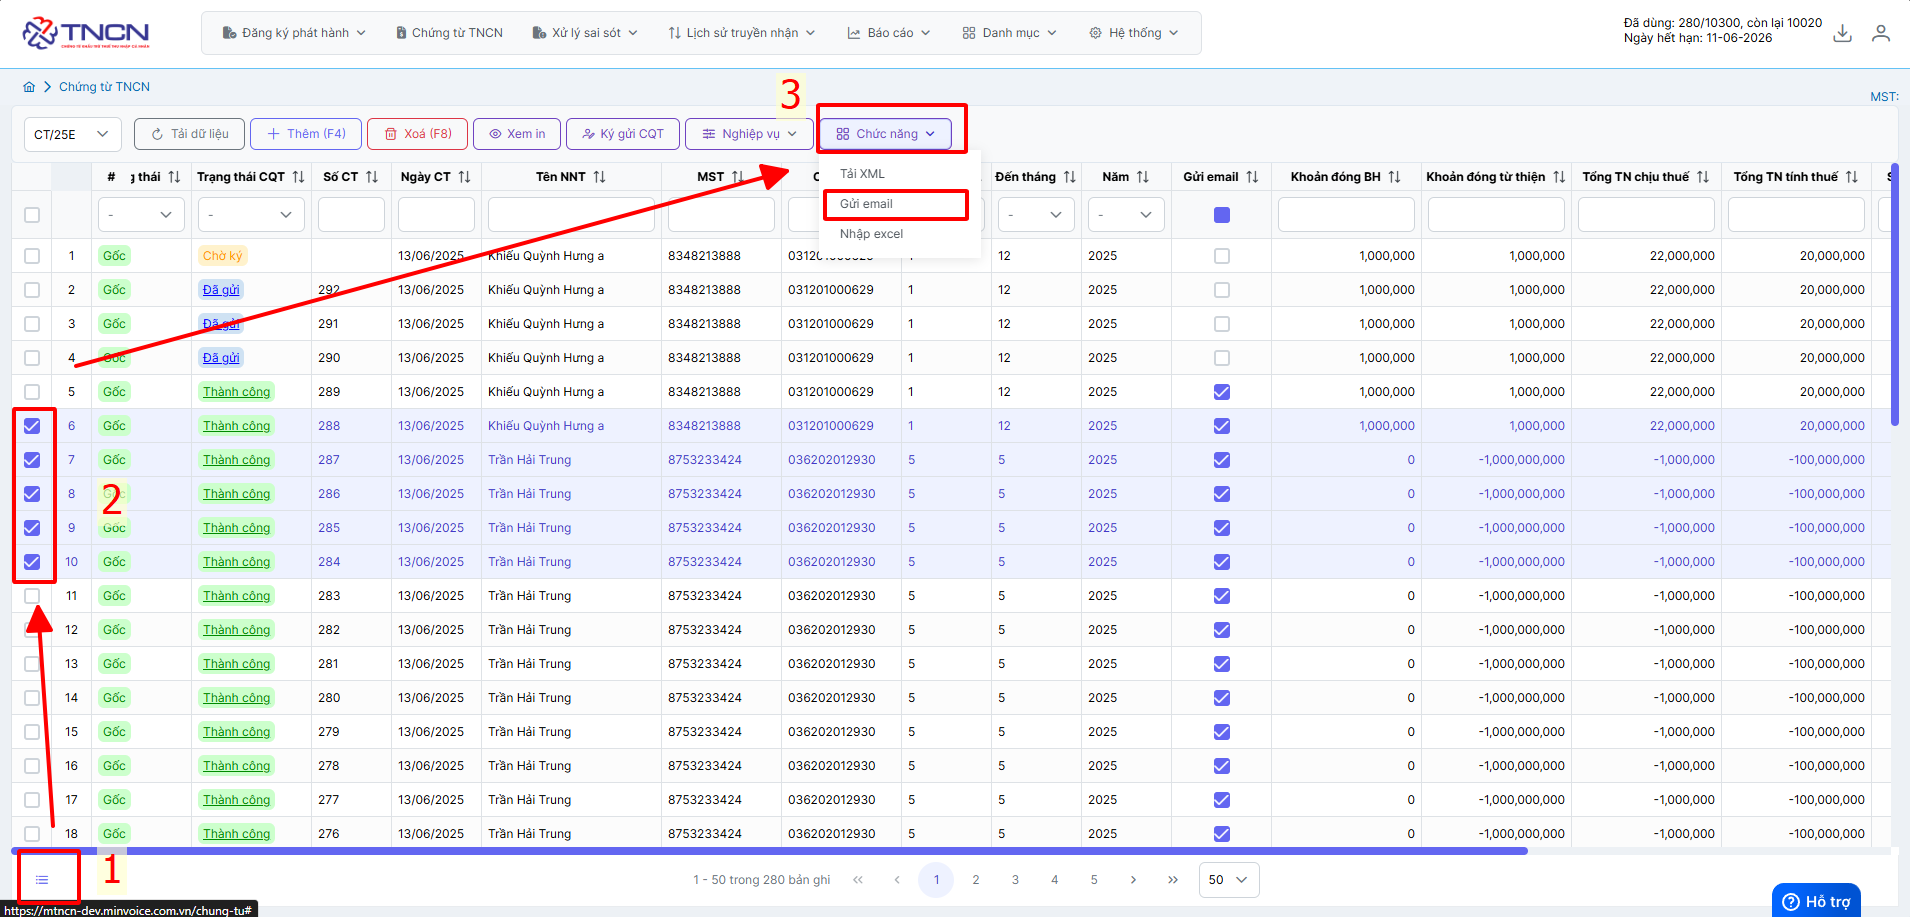
Task: Sort by Số CT column
Action: (372, 177)
